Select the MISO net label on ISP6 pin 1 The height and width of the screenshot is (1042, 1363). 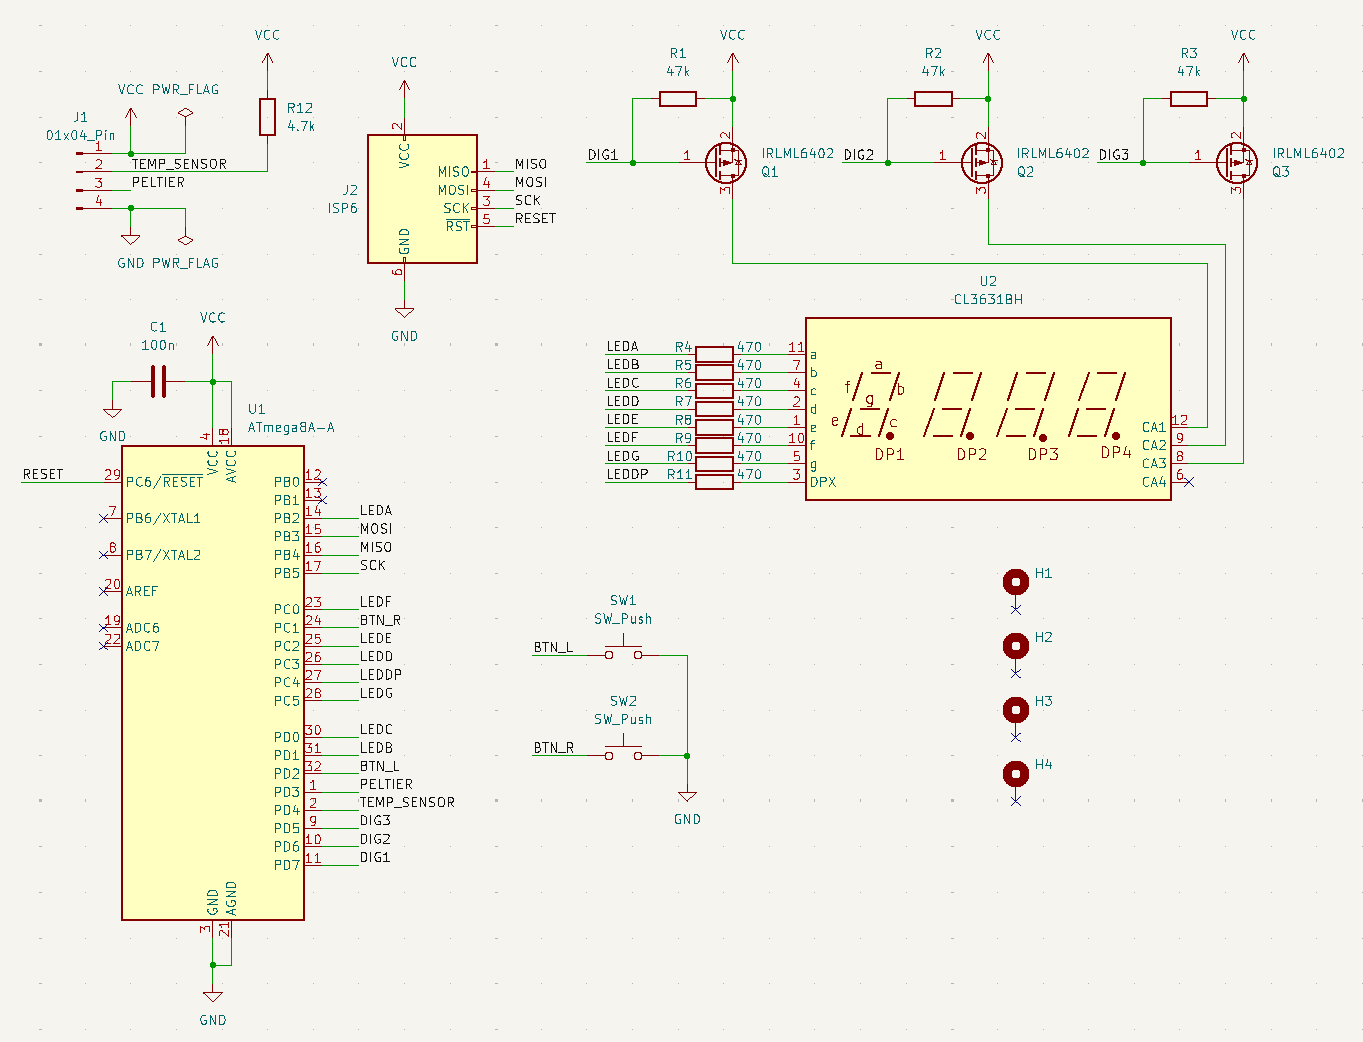531,164
